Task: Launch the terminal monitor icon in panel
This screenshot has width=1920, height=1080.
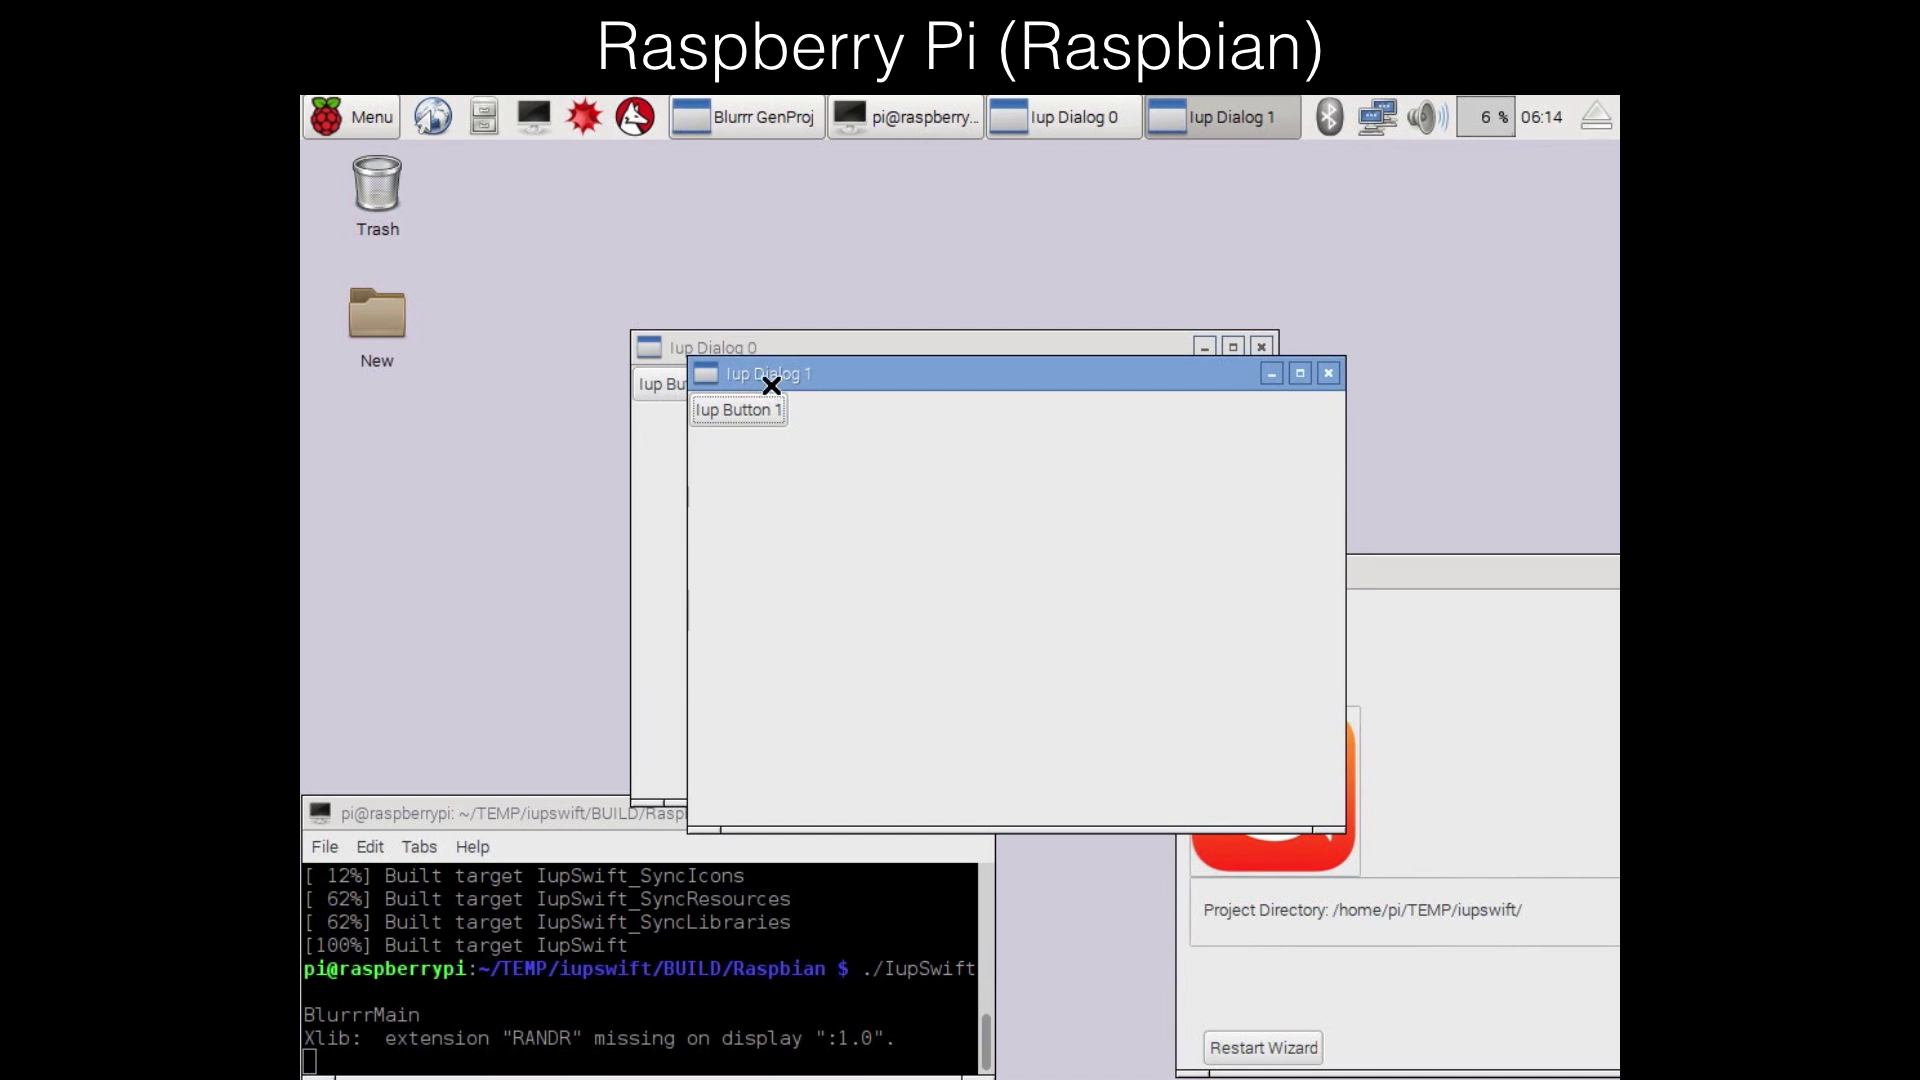Action: point(533,117)
